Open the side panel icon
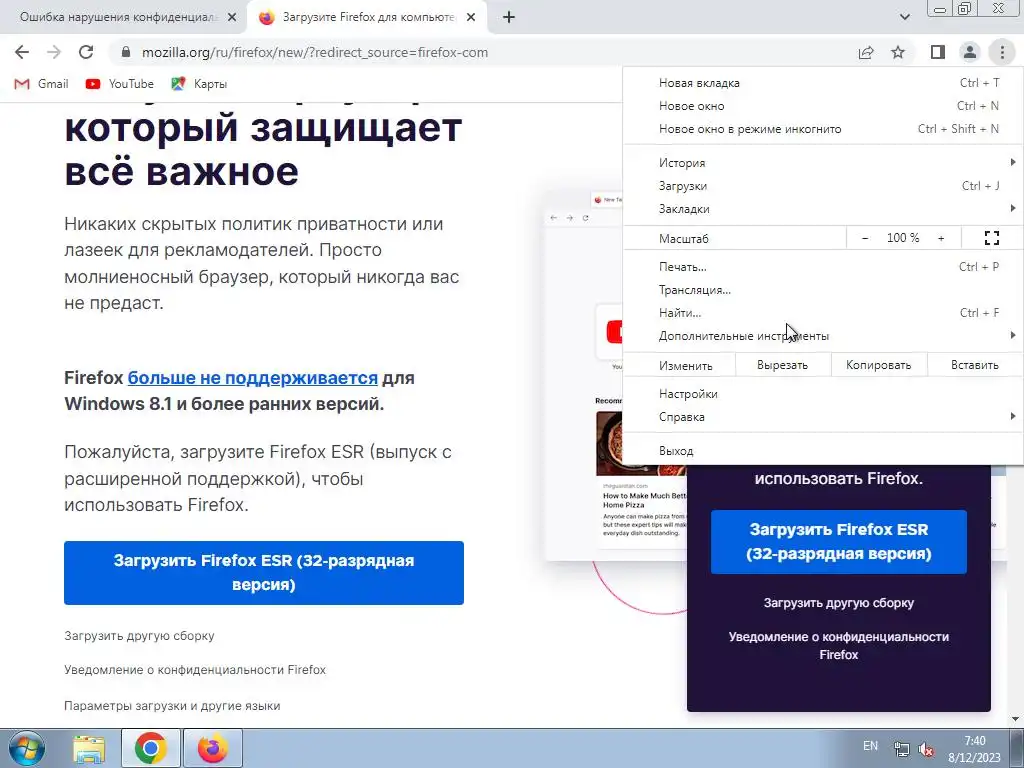This screenshot has width=1024, height=768. tap(938, 52)
